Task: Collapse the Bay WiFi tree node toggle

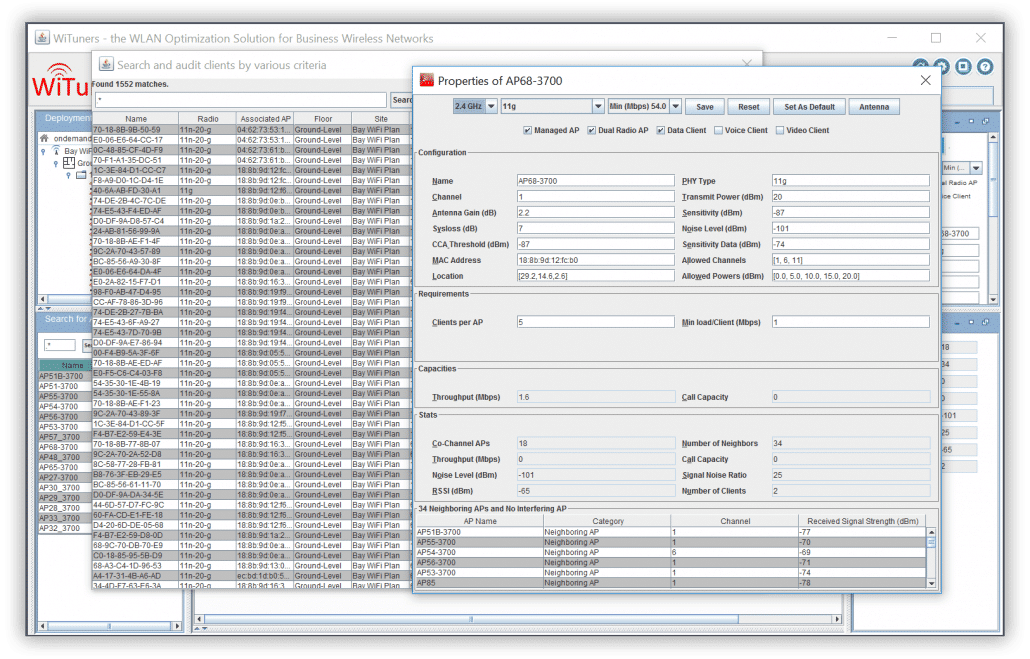Action: click(43, 151)
